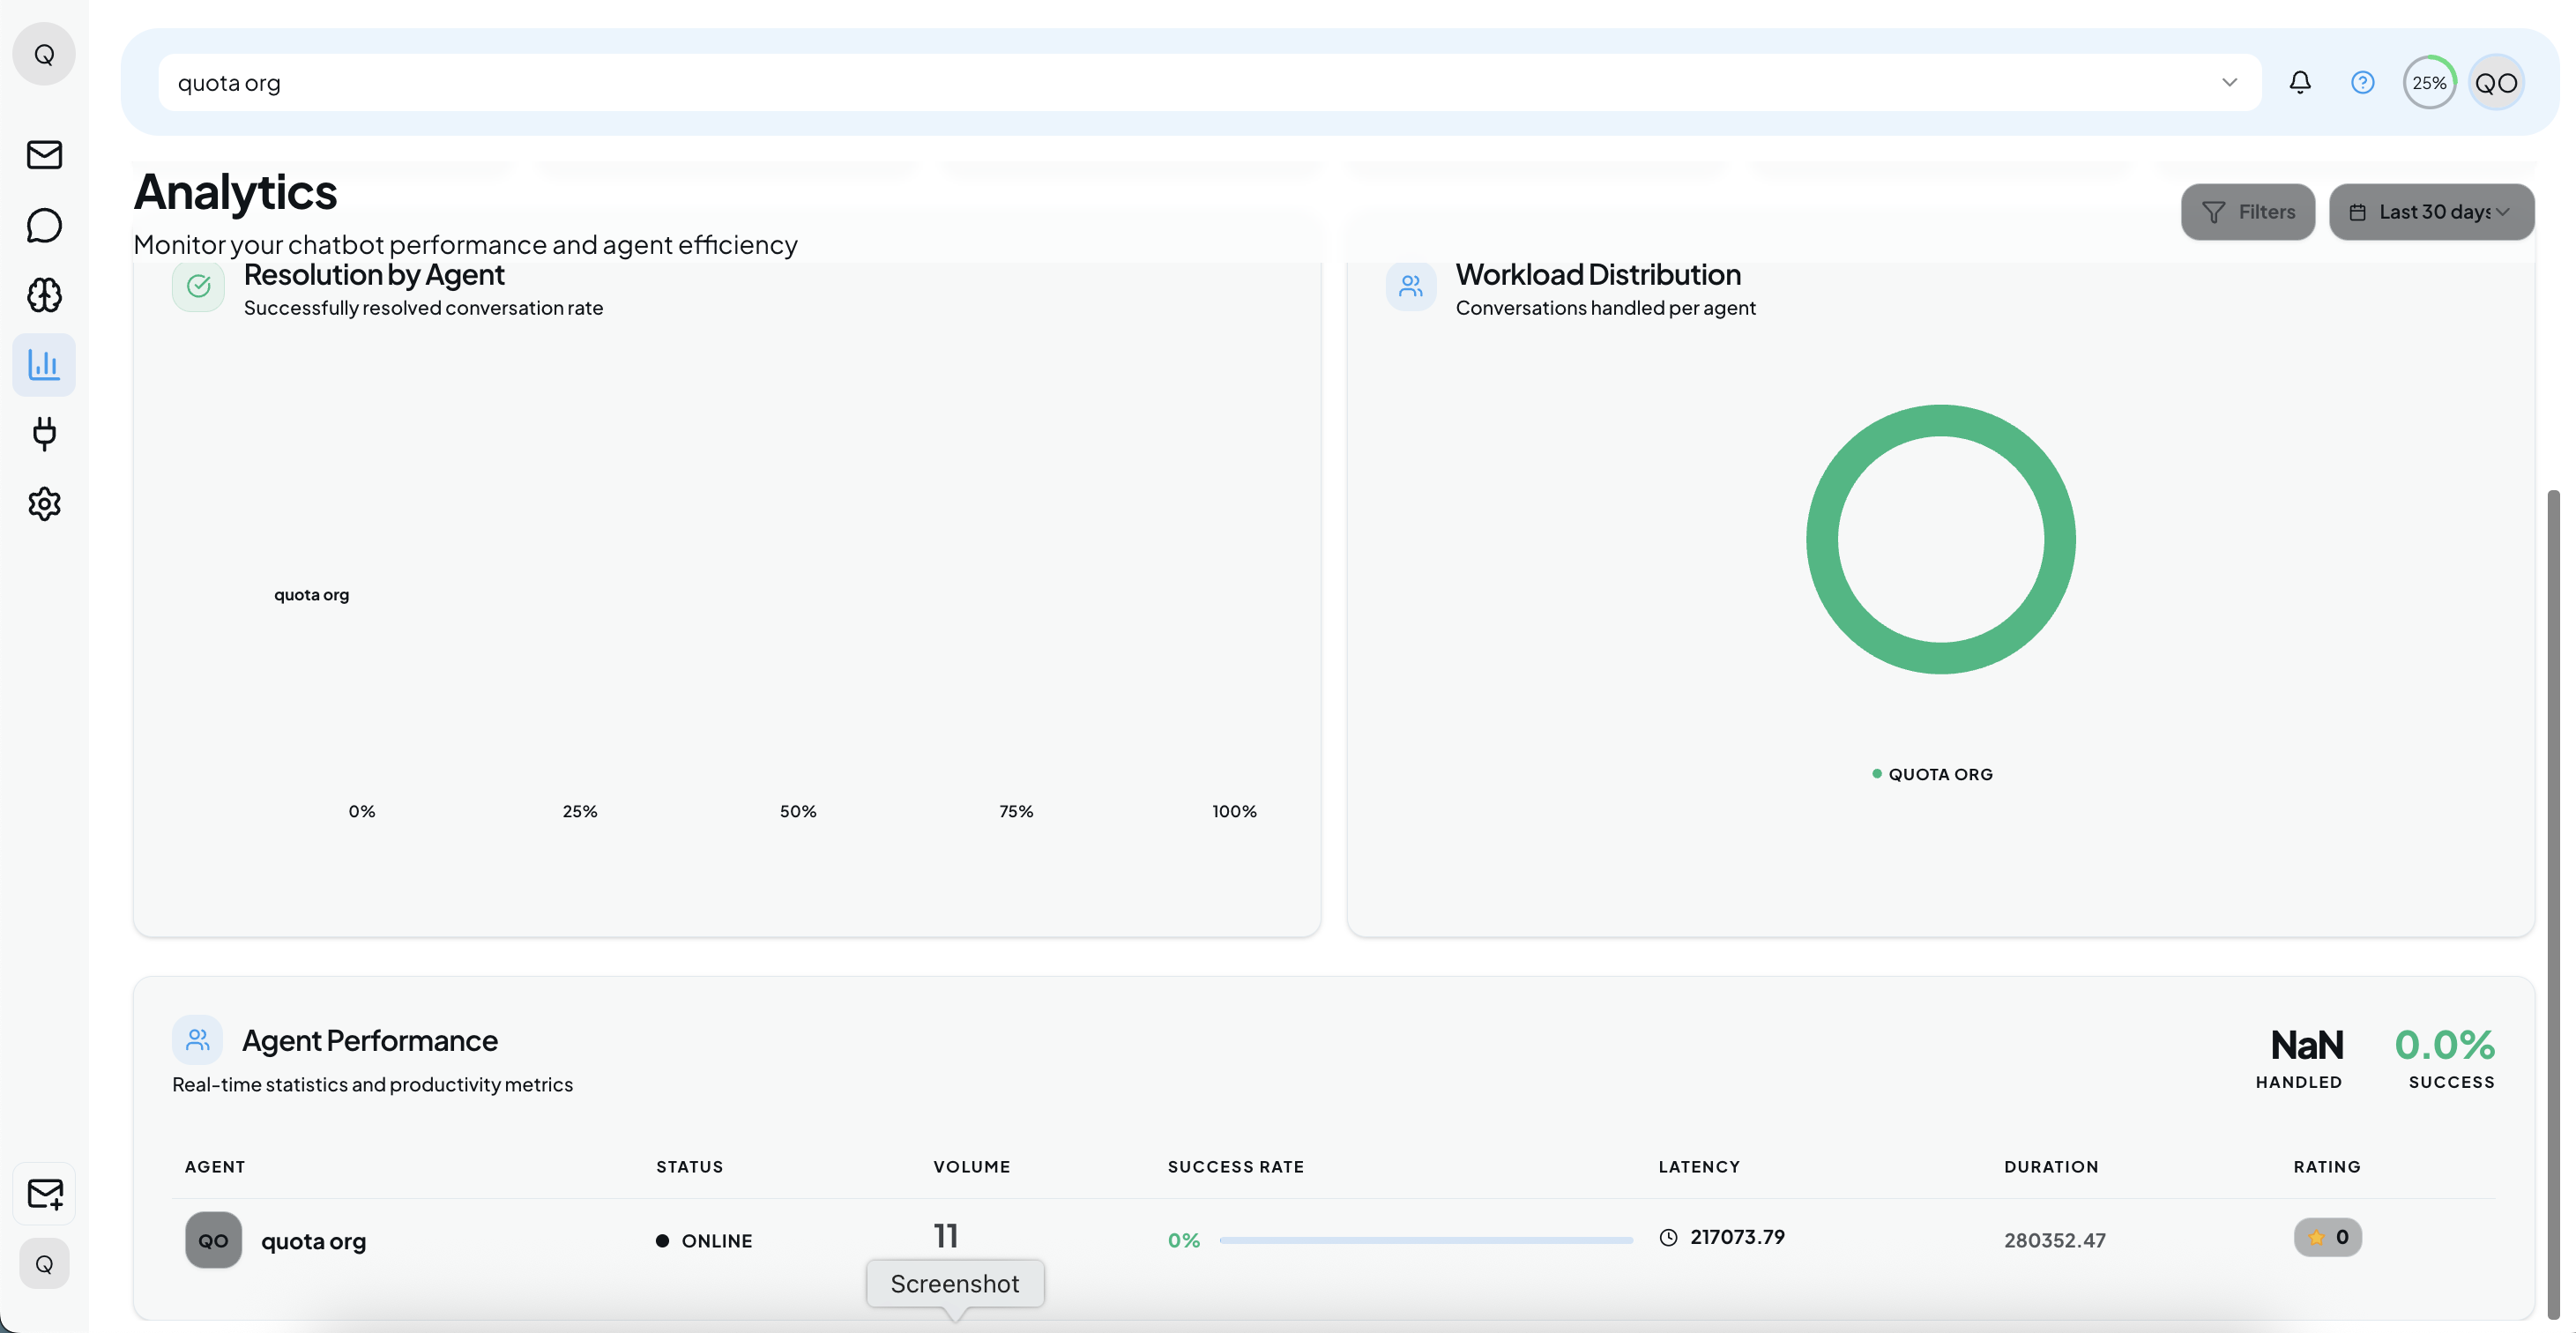Sort the table by SUCCESS RATE column
The width and height of the screenshot is (2576, 1333).
1235,1166
